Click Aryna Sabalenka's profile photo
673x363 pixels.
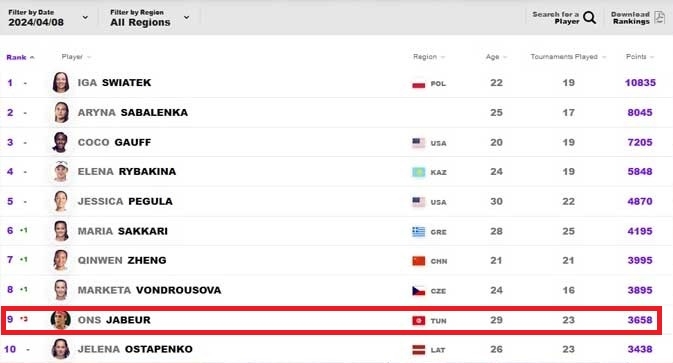(x=61, y=112)
